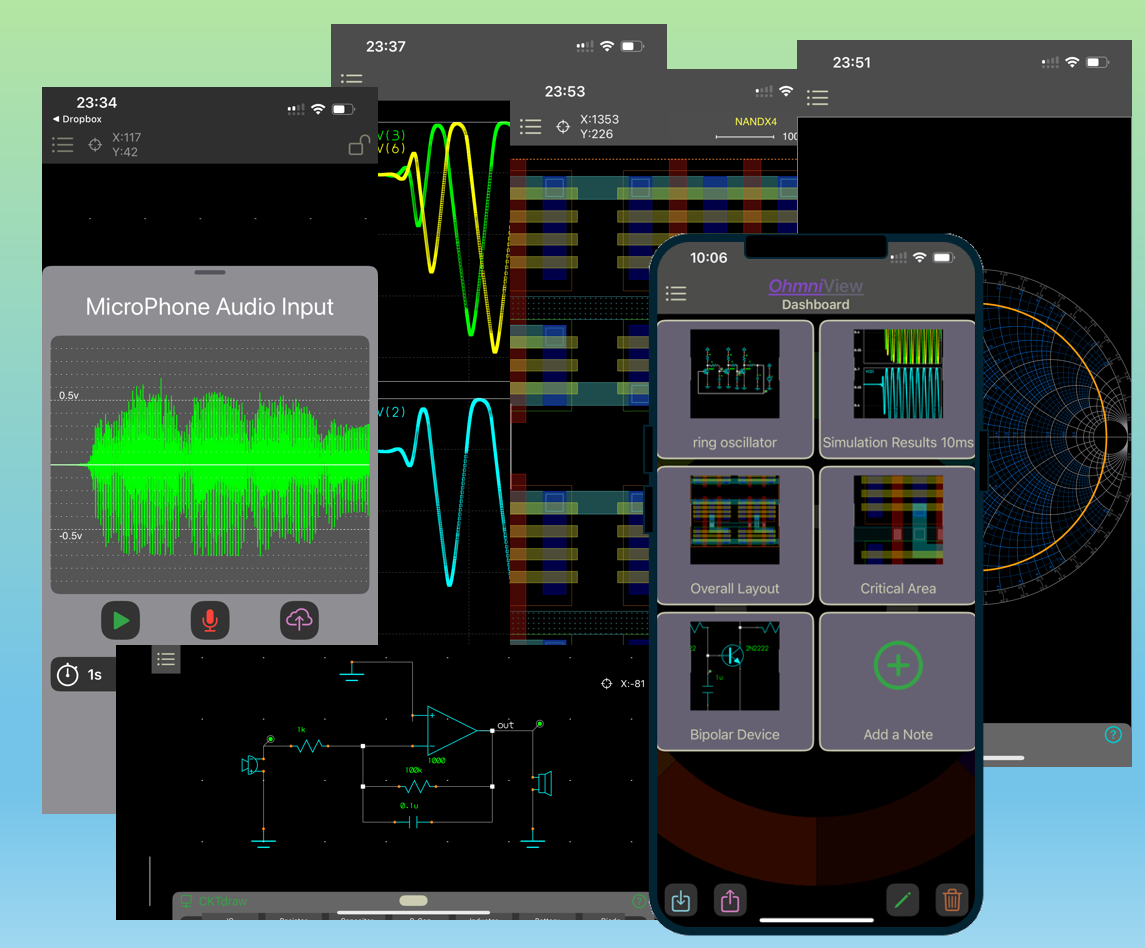Tap the blue download icon on OhmniView
1145x948 pixels.
(x=682, y=900)
